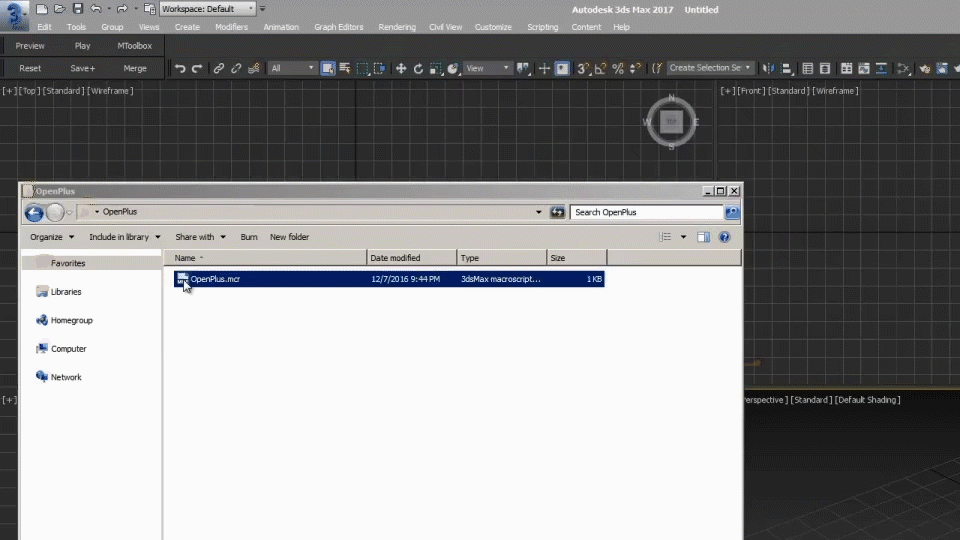This screenshot has height=540, width=960.
Task: Click Edit Named Selection Sets icon
Action: (x=656, y=69)
